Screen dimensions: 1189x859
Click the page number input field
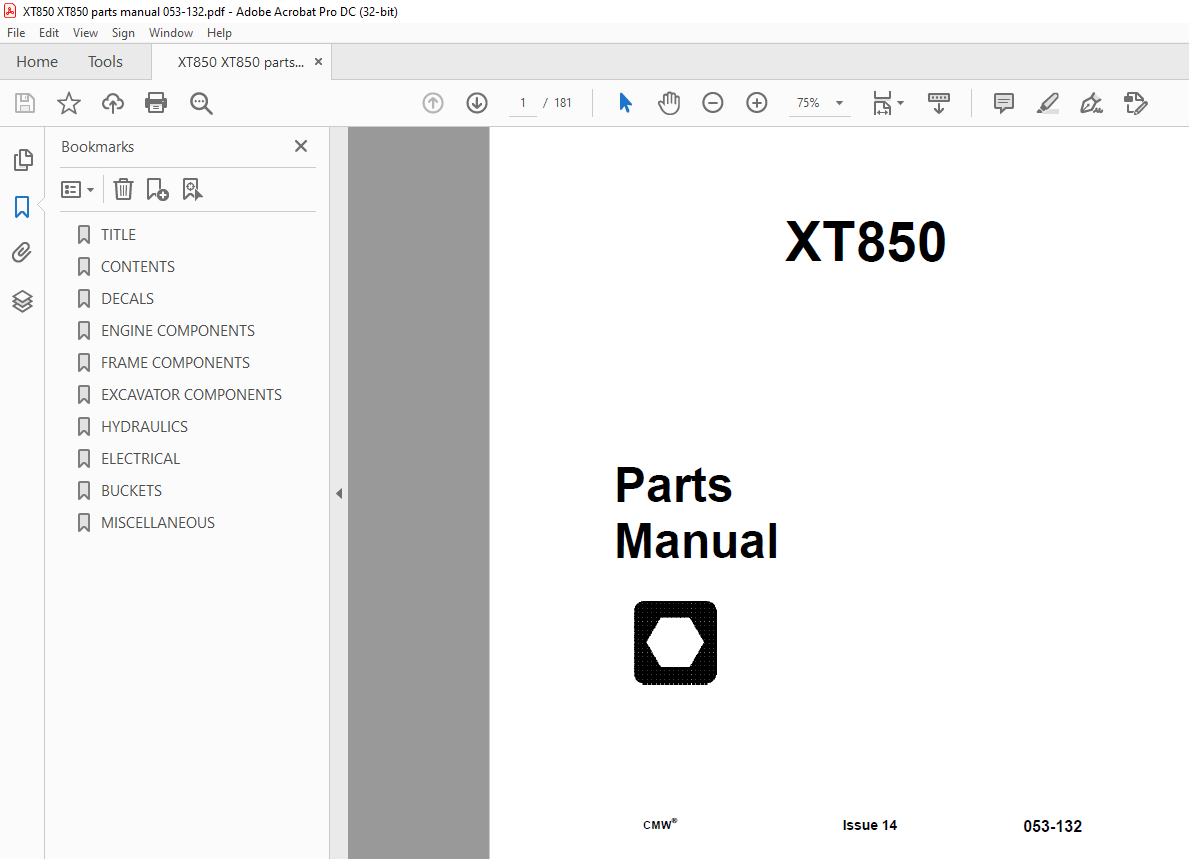pos(522,103)
